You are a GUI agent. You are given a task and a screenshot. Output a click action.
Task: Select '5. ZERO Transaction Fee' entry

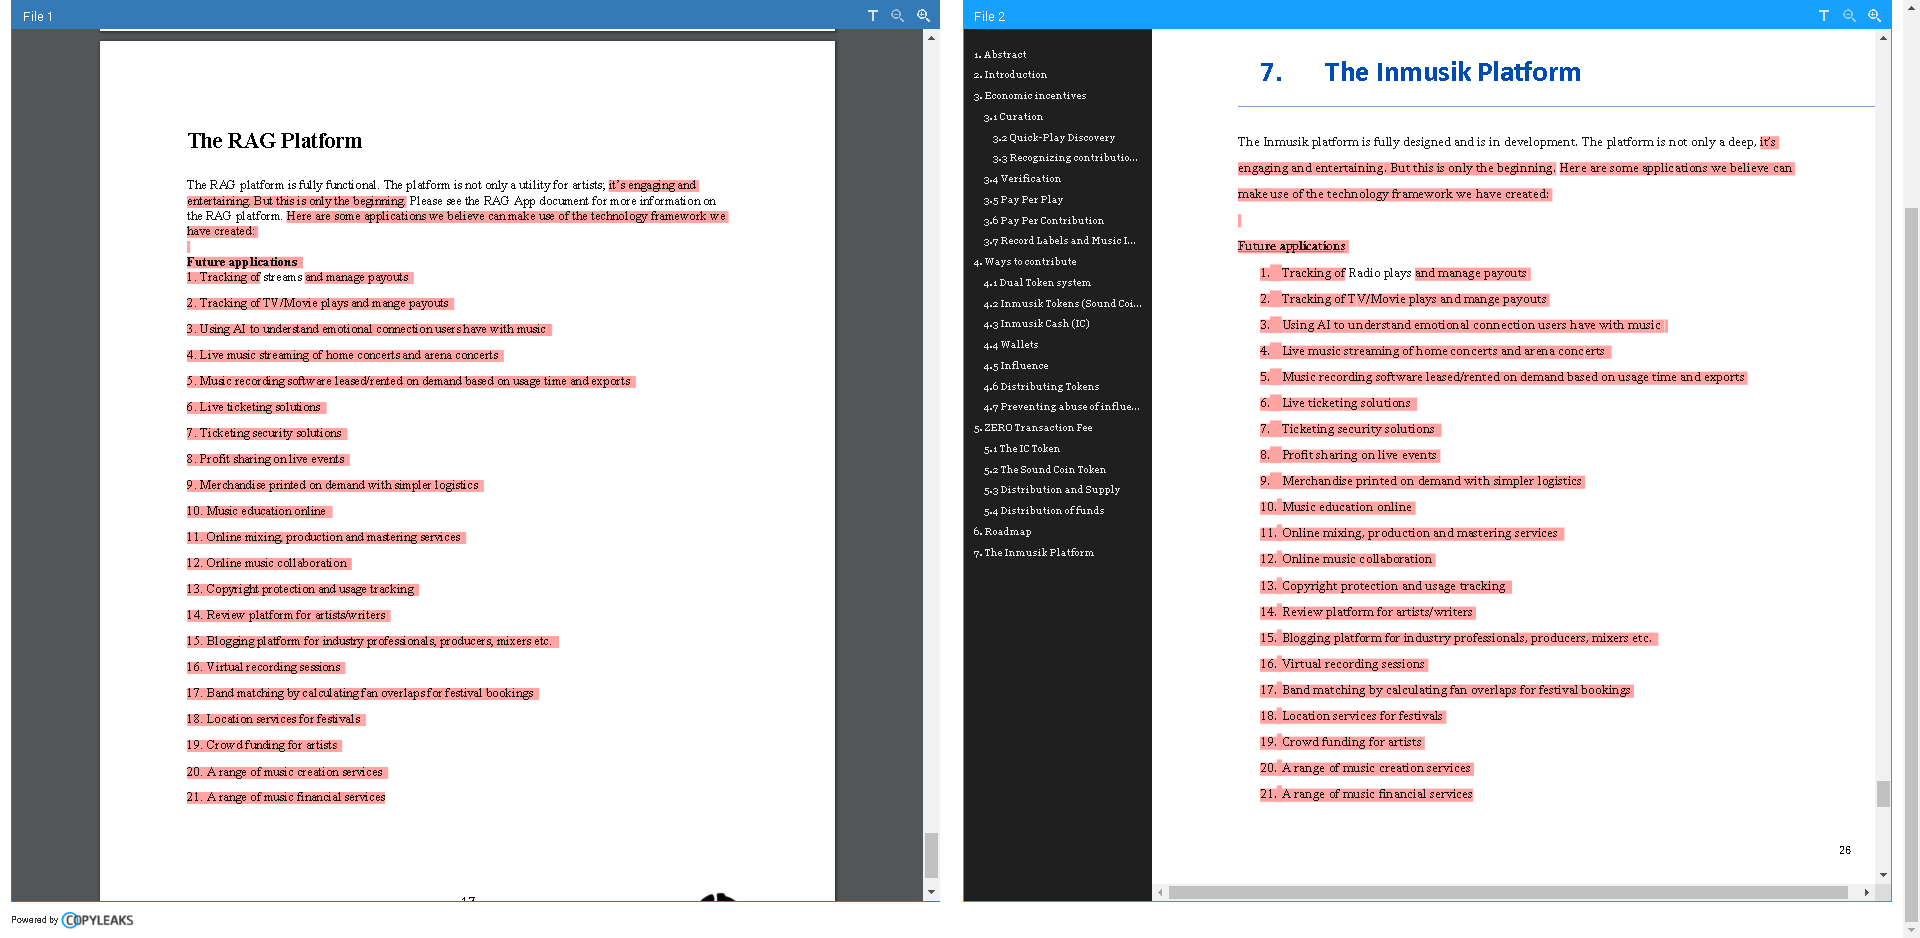coord(1033,428)
